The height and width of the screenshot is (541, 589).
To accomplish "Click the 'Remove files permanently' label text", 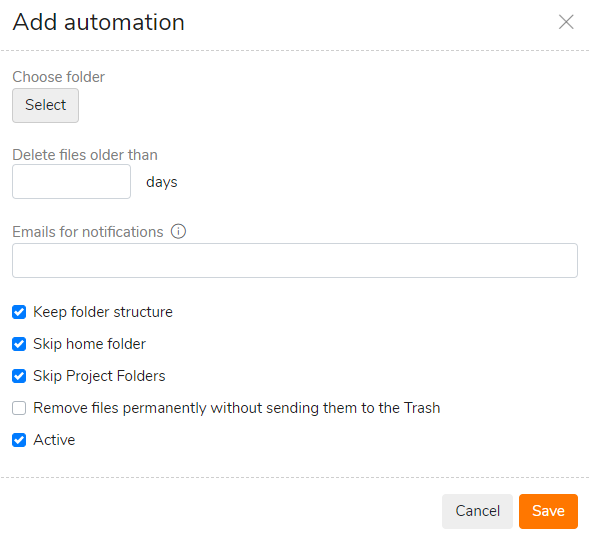I will click(237, 408).
